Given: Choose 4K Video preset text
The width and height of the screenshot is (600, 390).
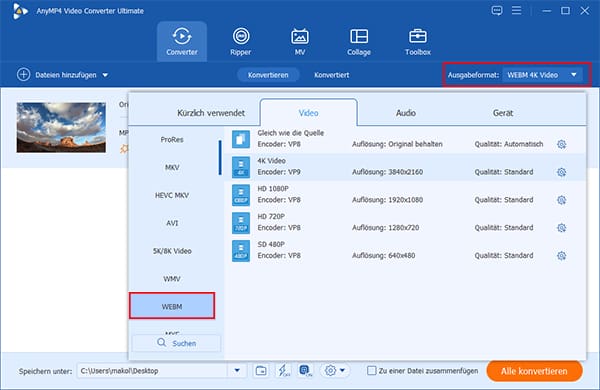Looking at the screenshot, I should pos(271,161).
